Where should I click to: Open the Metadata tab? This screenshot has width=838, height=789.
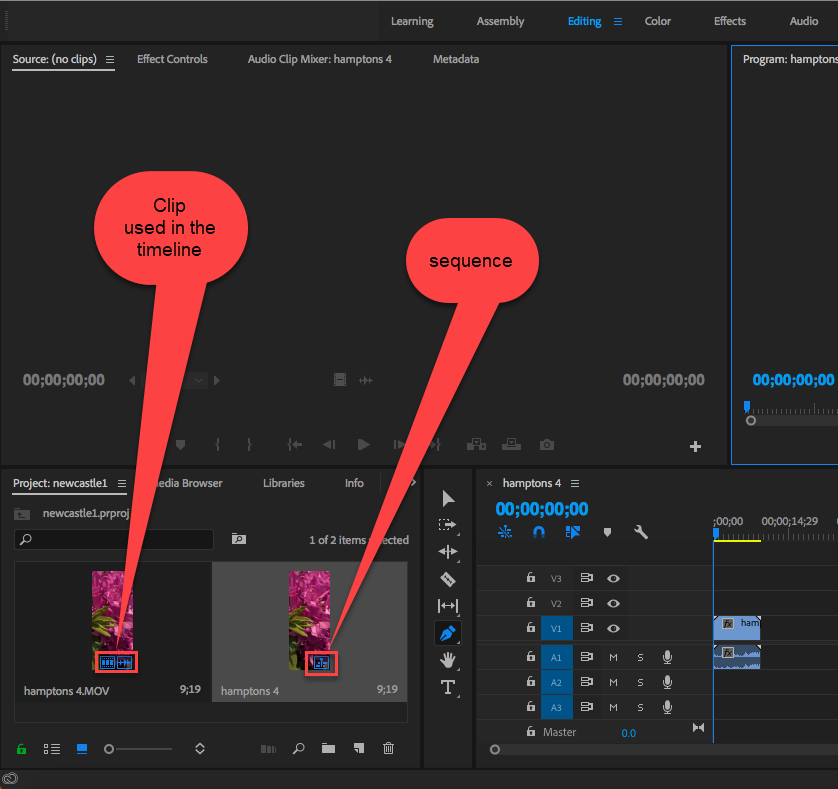click(x=456, y=59)
